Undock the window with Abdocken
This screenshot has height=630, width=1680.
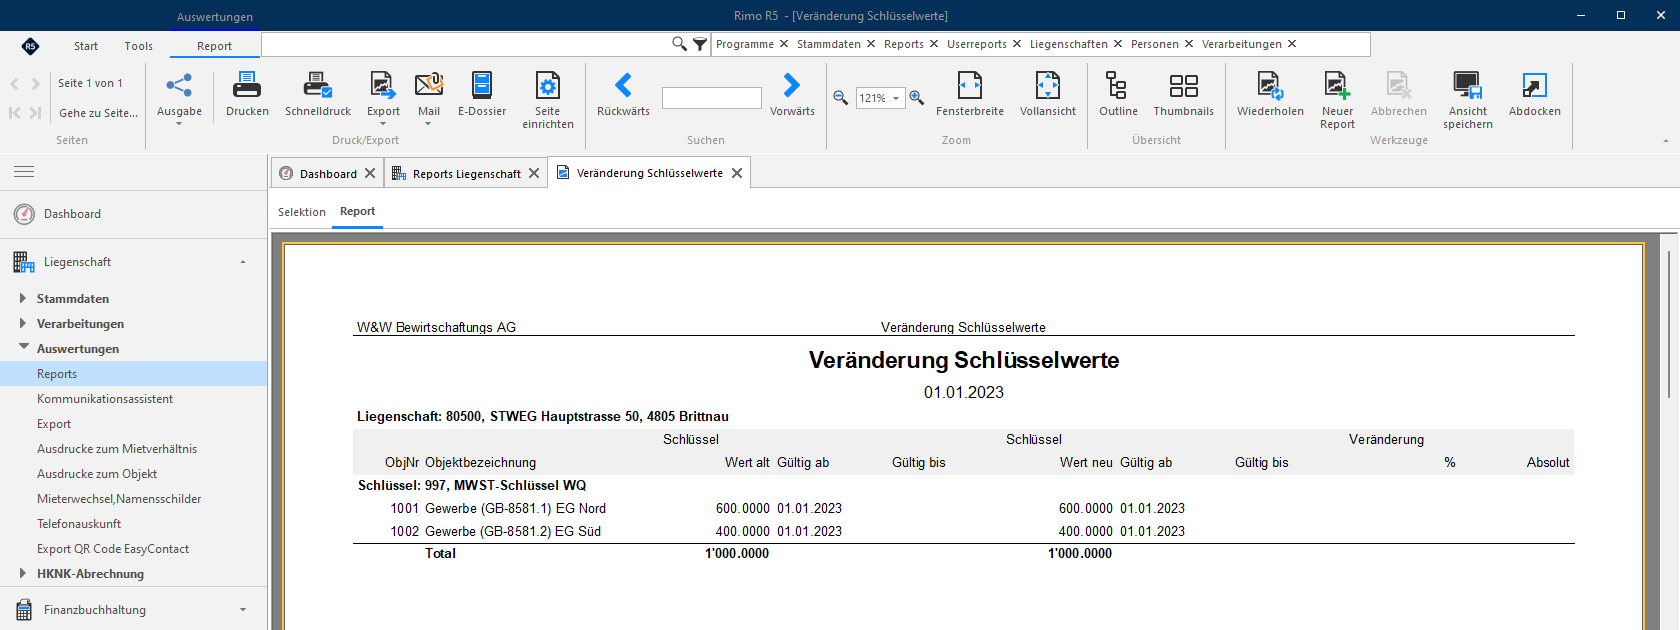[x=1535, y=95]
